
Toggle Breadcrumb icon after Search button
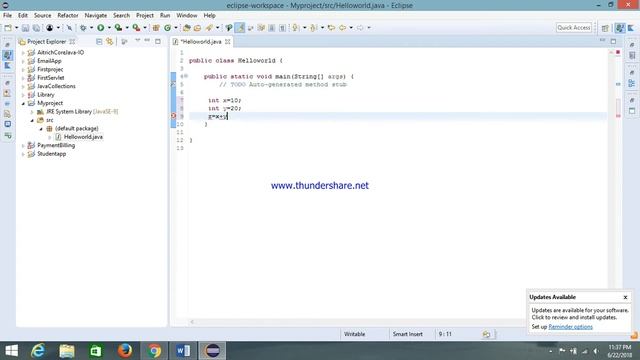coord(229,28)
